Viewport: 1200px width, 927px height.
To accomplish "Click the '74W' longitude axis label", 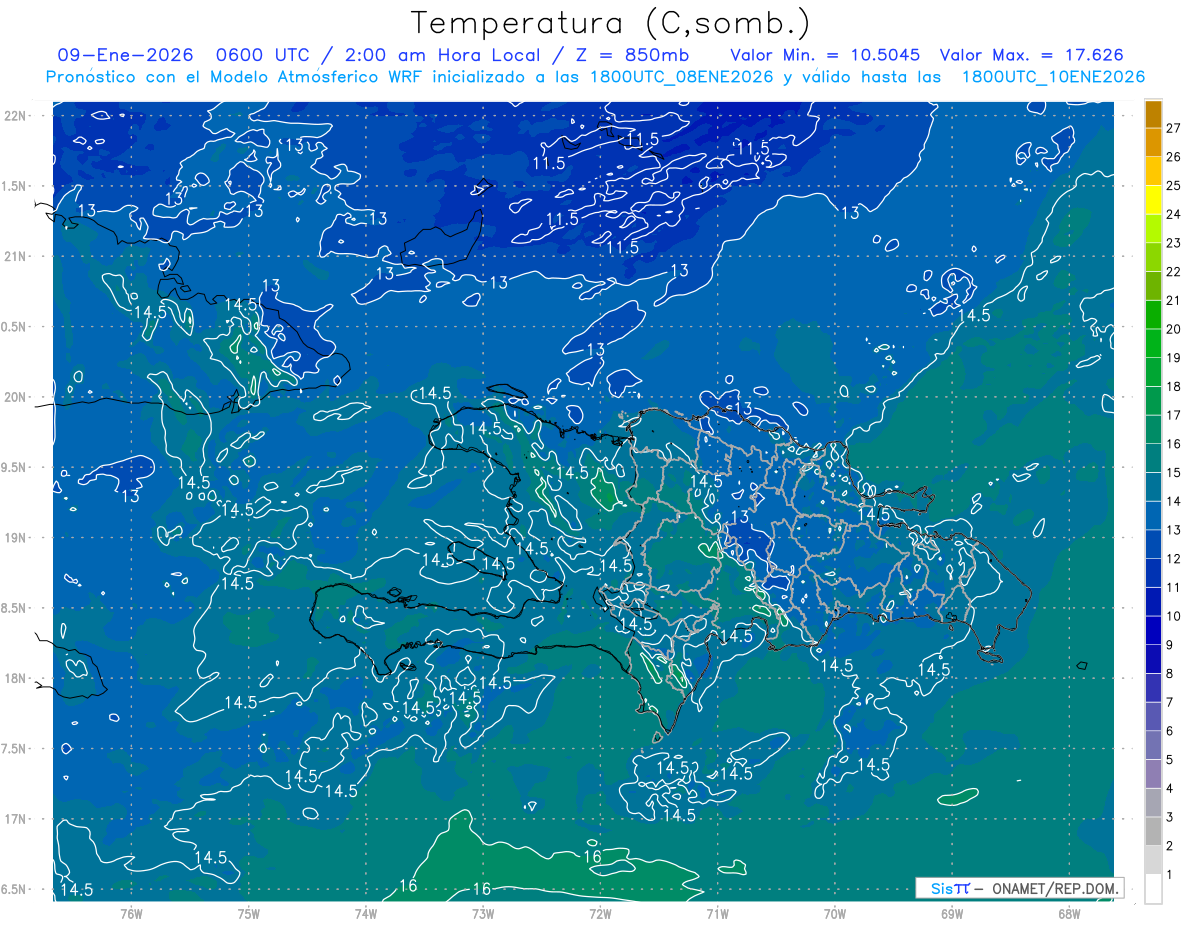I will pos(366,914).
